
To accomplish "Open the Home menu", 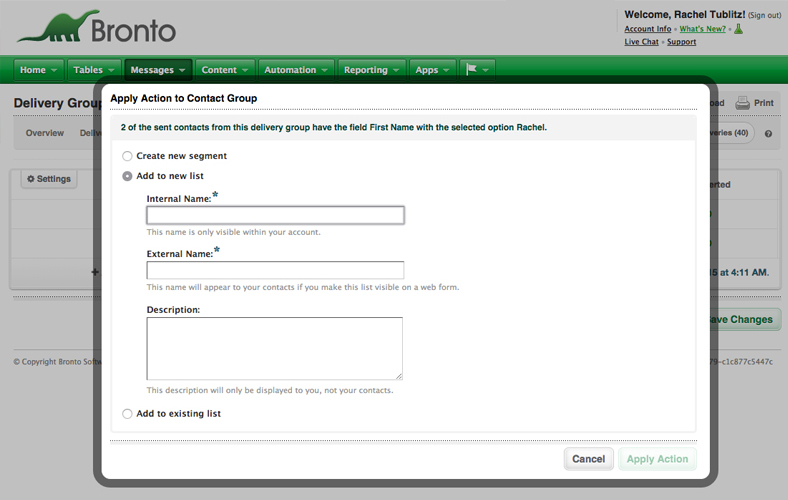I will (x=39, y=70).
